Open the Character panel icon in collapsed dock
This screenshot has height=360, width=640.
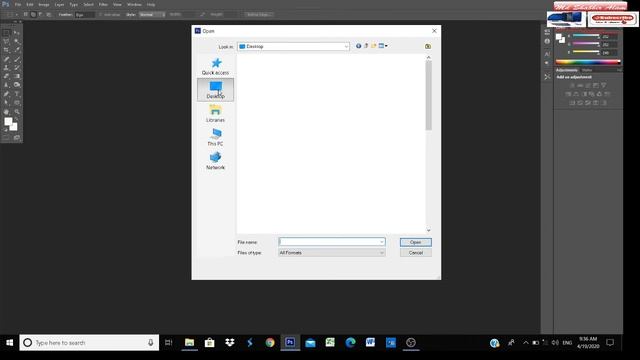pyautogui.click(x=547, y=53)
